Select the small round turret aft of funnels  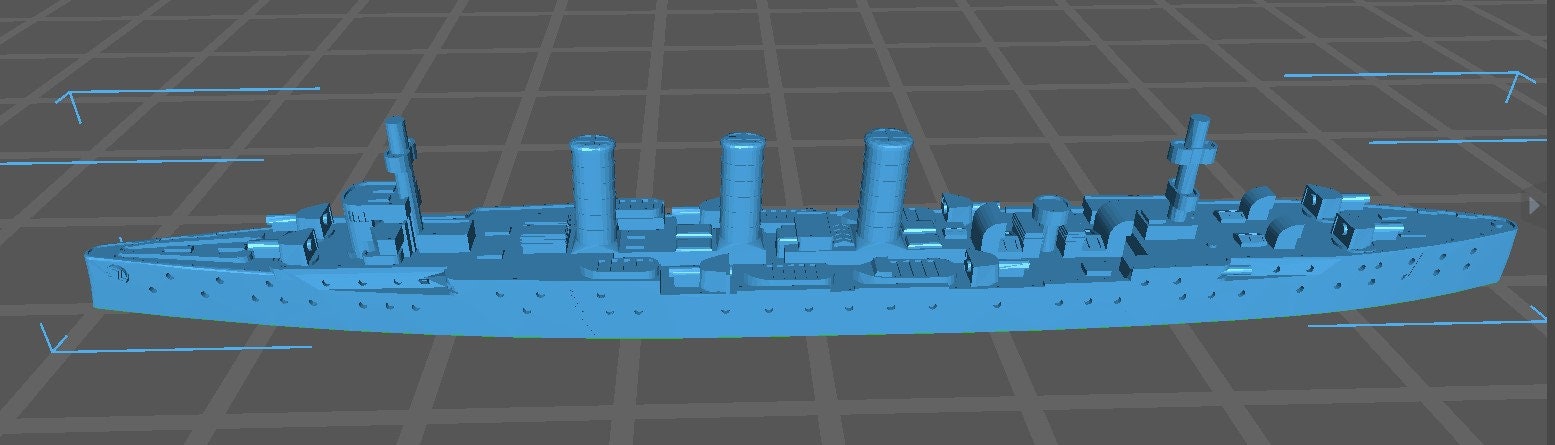pos(1048,213)
